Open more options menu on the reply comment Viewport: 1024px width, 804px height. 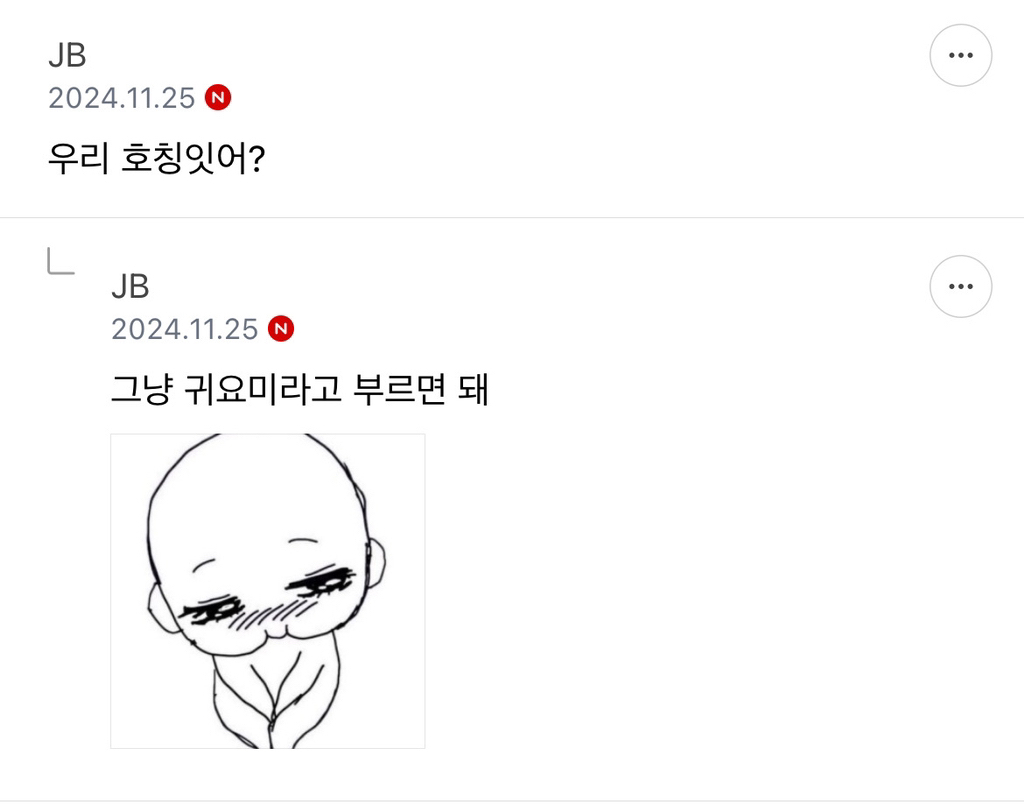pyautogui.click(x=961, y=287)
